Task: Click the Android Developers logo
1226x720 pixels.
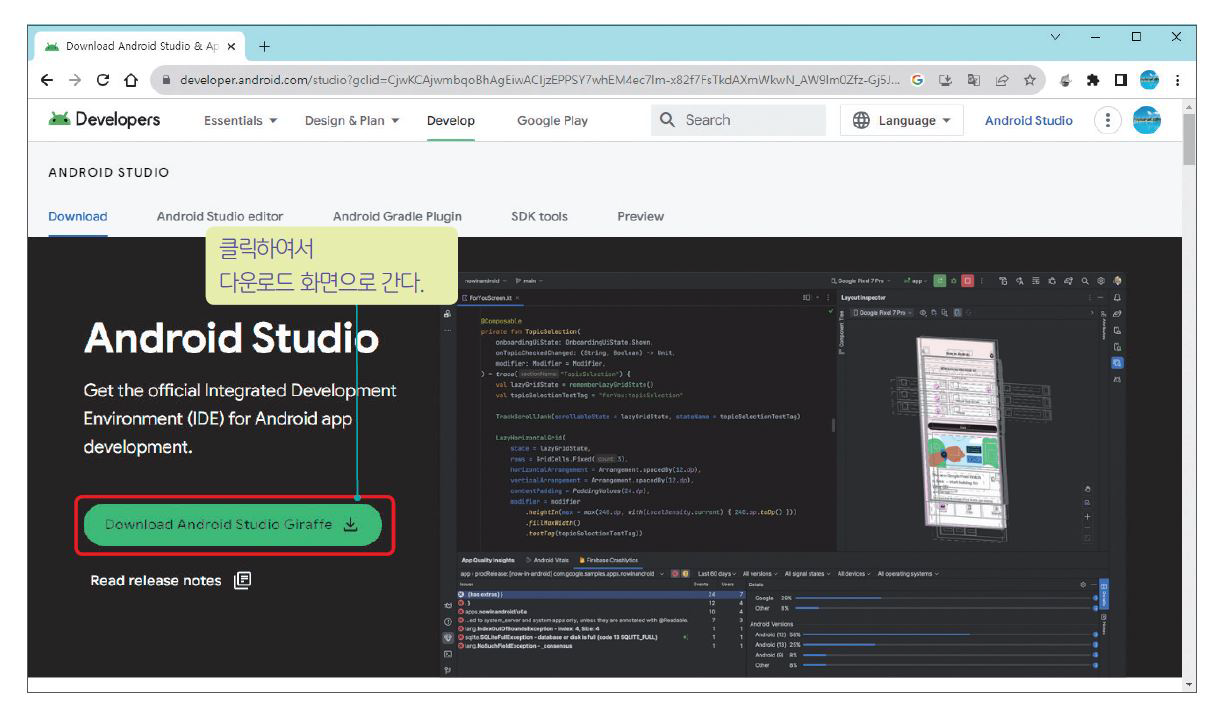Action: tap(104, 119)
